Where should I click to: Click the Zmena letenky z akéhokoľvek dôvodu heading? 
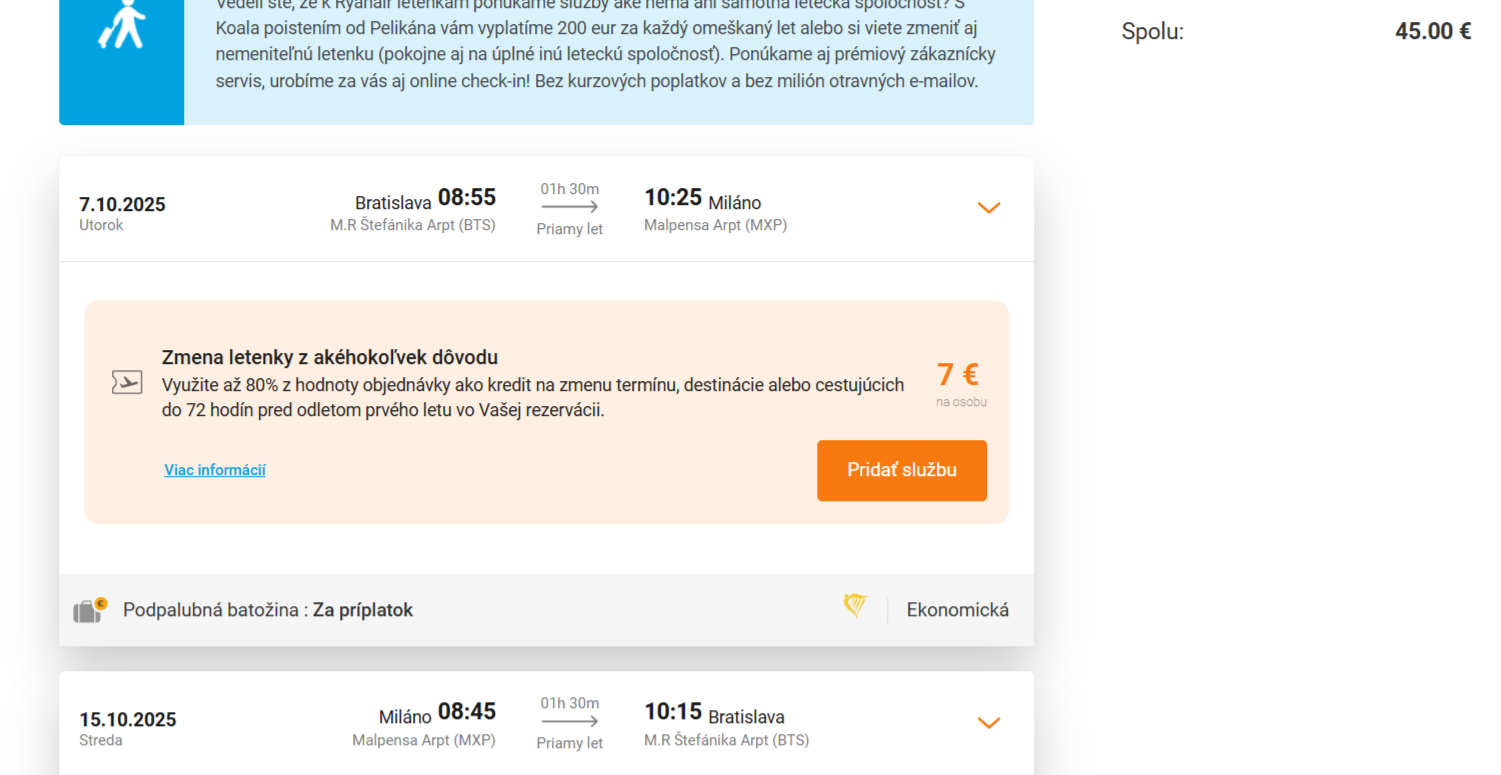330,357
